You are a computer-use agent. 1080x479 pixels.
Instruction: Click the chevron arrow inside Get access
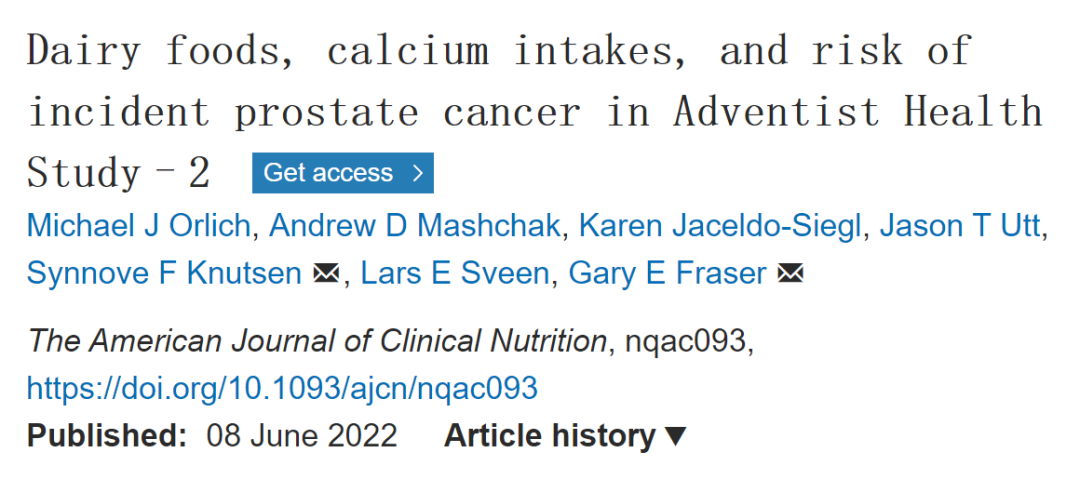[x=417, y=173]
